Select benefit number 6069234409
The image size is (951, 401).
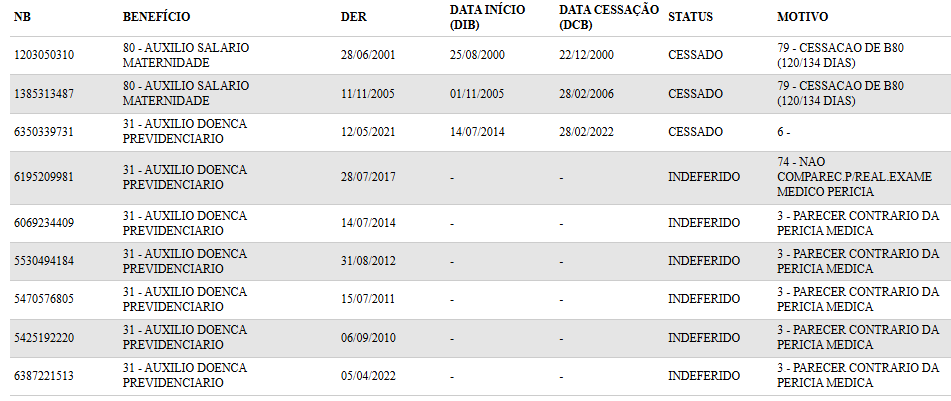click(x=44, y=223)
